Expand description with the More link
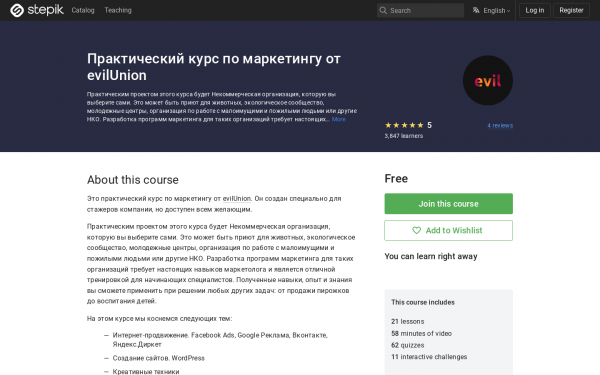Screen dimensions: 600x375 pos(339,119)
